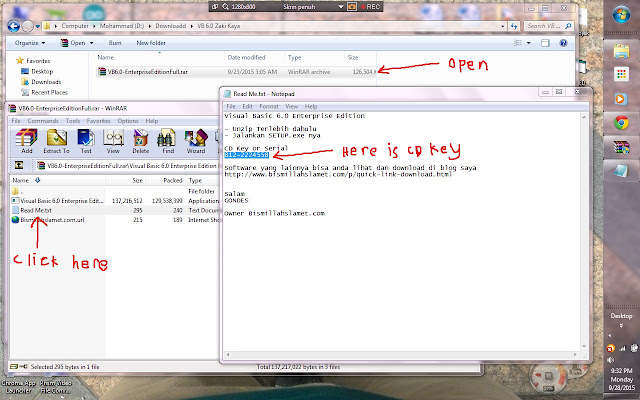Click Explorer New folder button

[151, 43]
